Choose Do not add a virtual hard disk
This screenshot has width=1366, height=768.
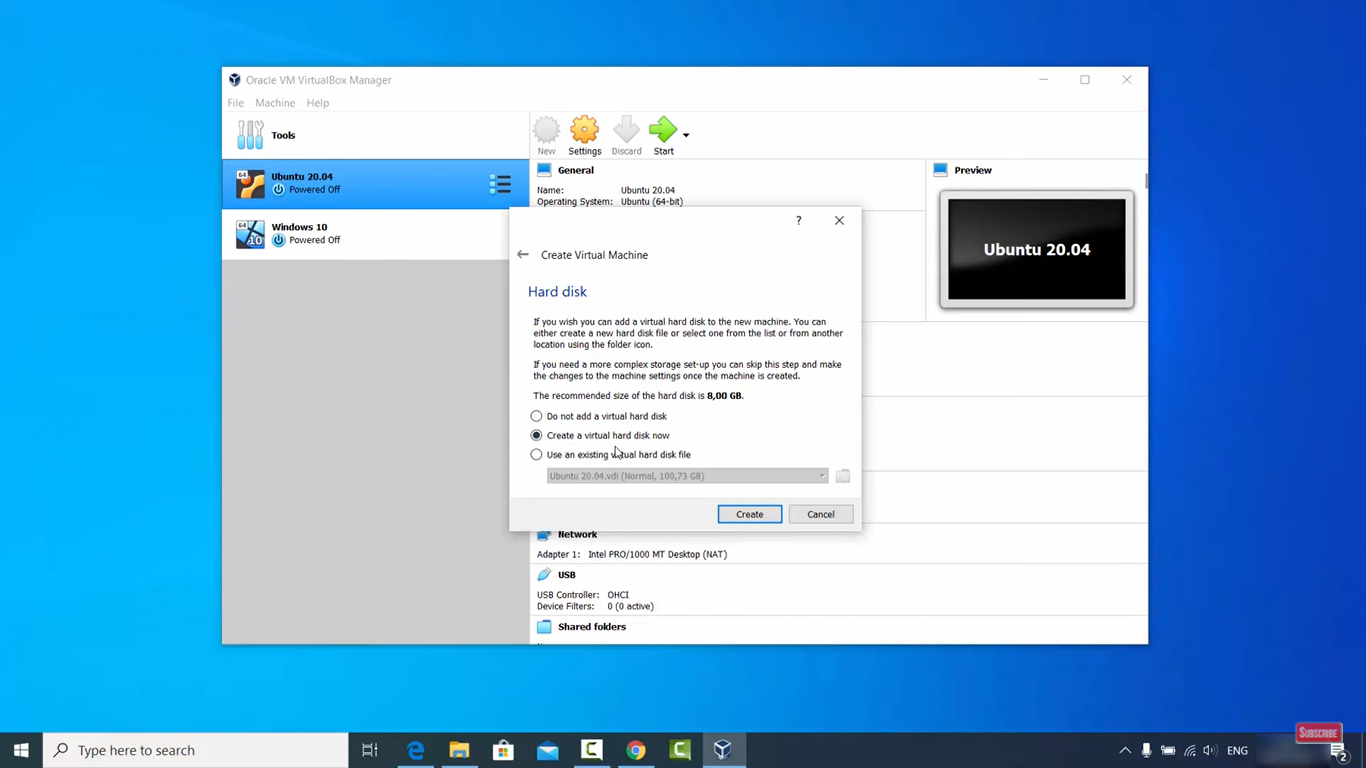click(x=598, y=416)
